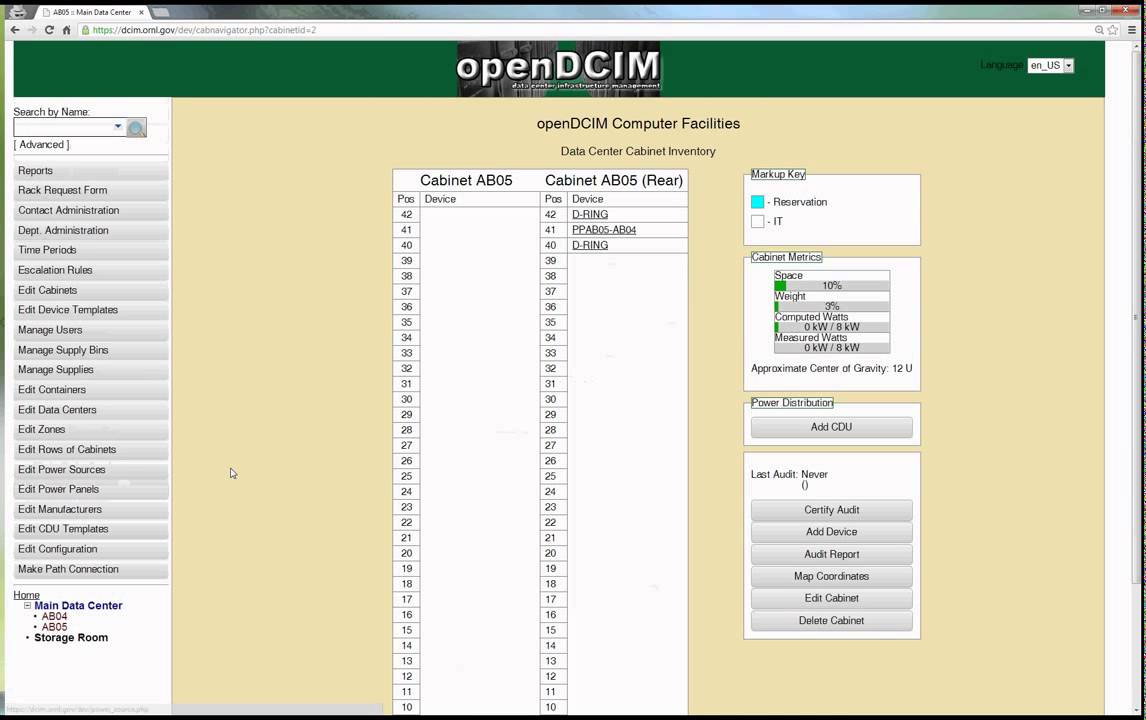Click the Edit Cabinet button
1146x720 pixels.
click(832, 598)
